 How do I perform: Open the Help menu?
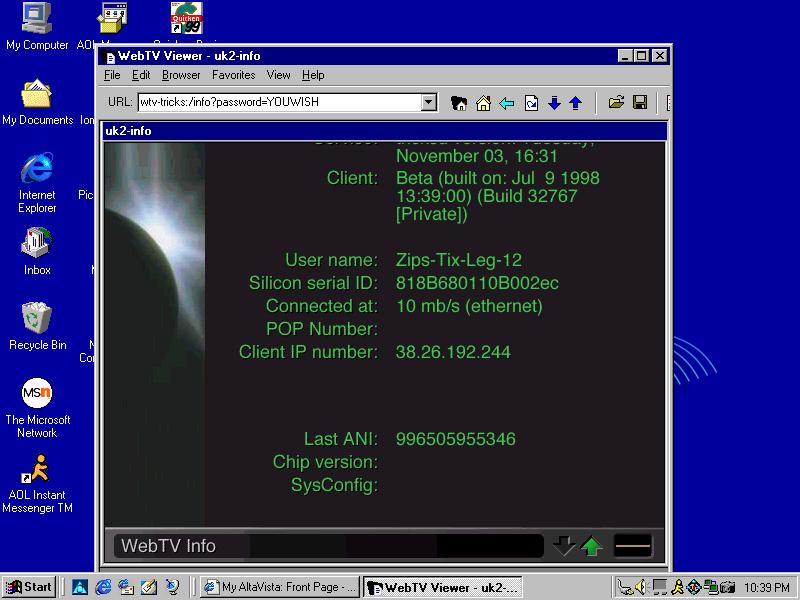click(313, 75)
